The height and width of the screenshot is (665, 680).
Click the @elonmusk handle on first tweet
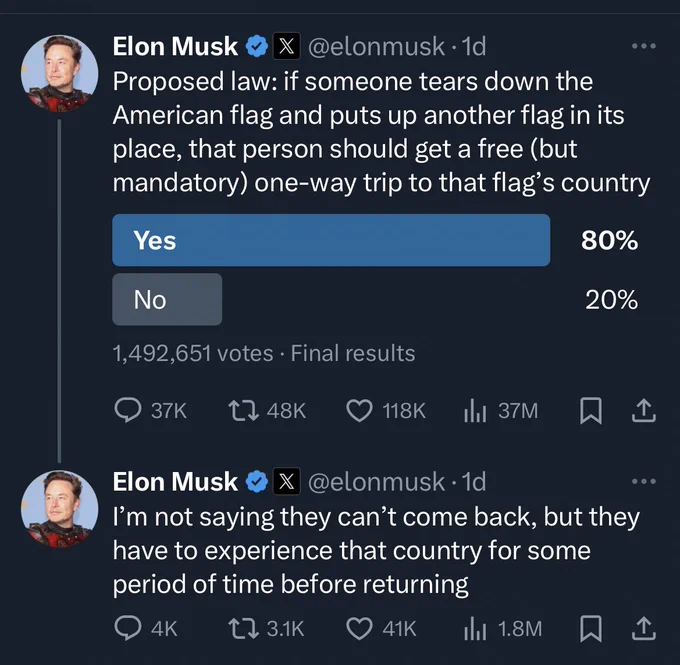(x=376, y=46)
